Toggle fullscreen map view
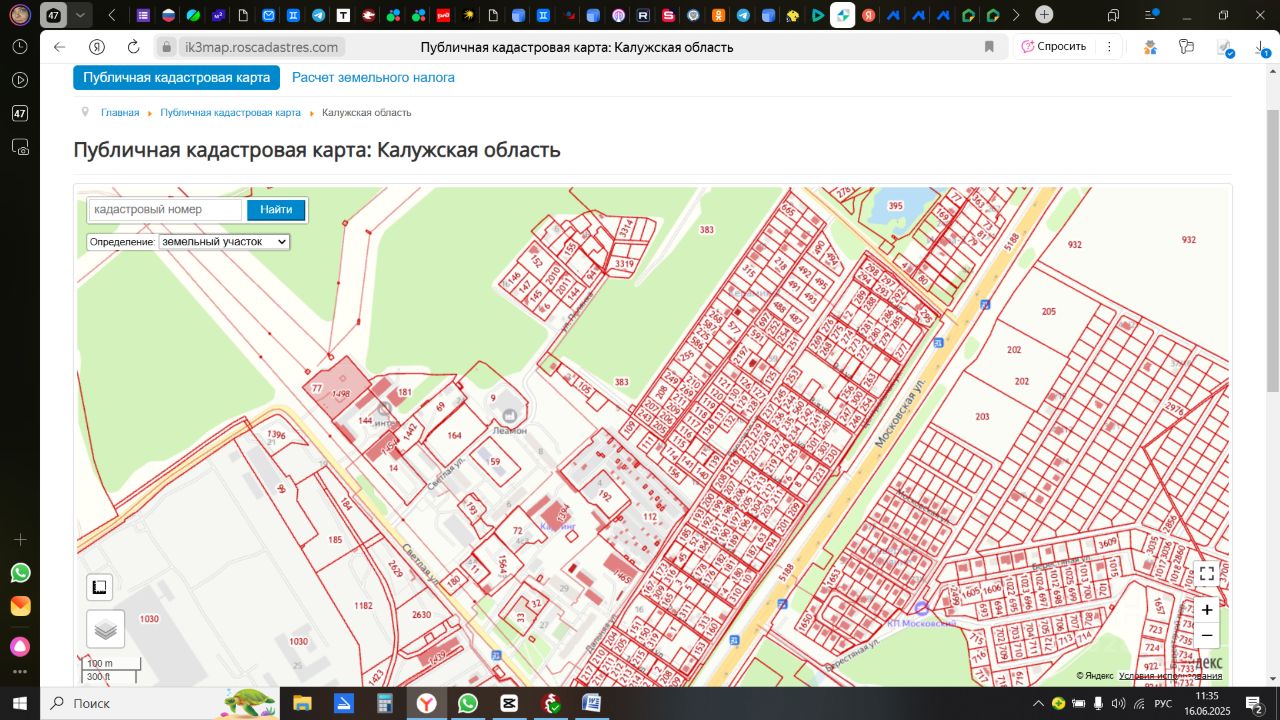The height and width of the screenshot is (720, 1280). coord(1207,574)
